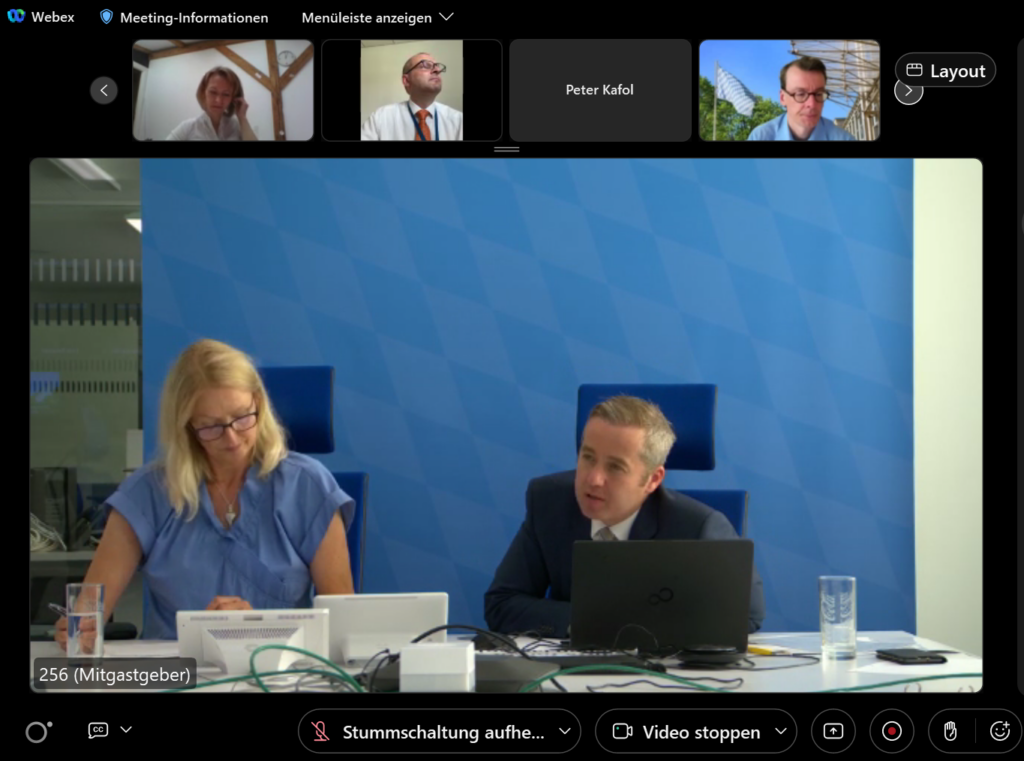The width and height of the screenshot is (1024, 761).
Task: Click the Webex logo icon
Action: [16, 17]
